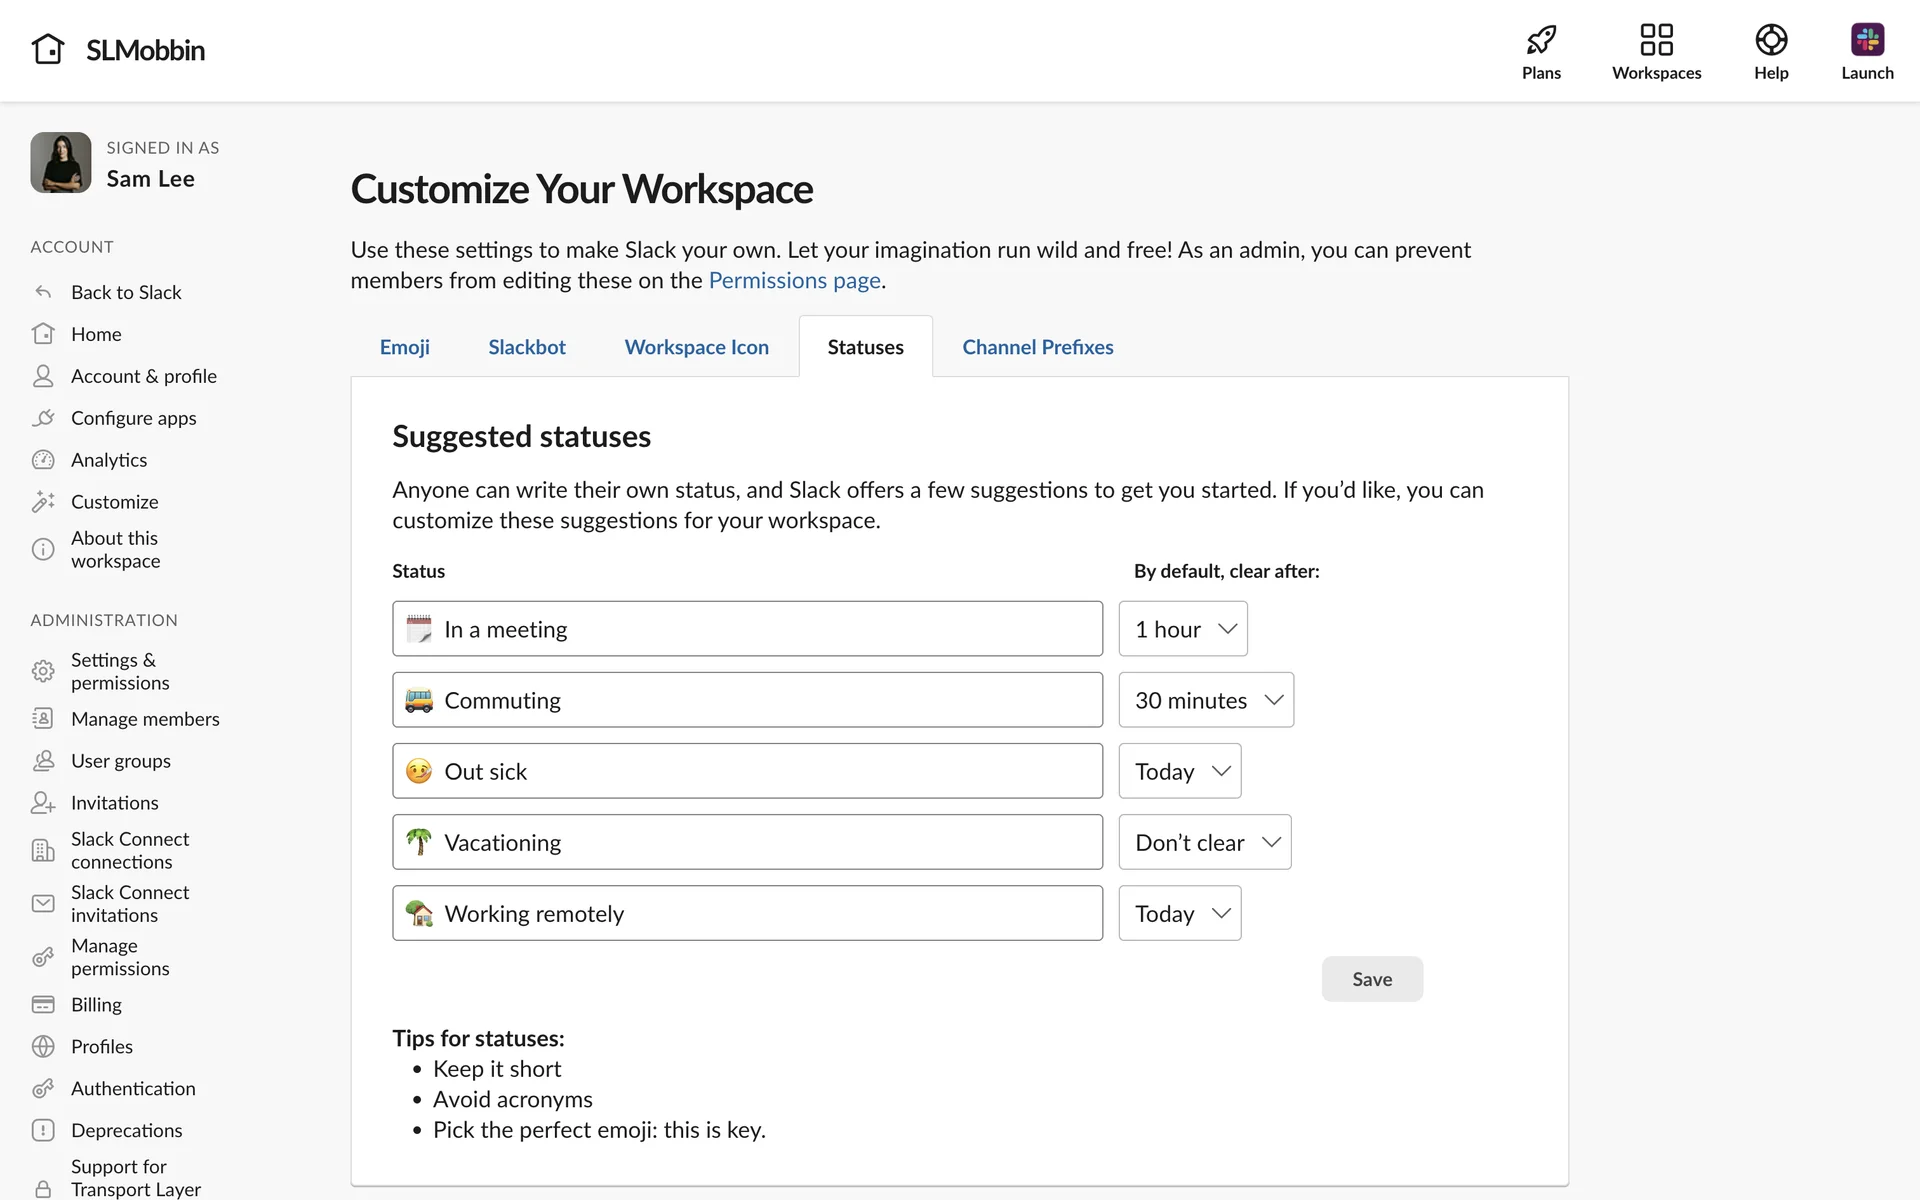
Task: Open the Workspaces grid icon
Action: coord(1656,40)
